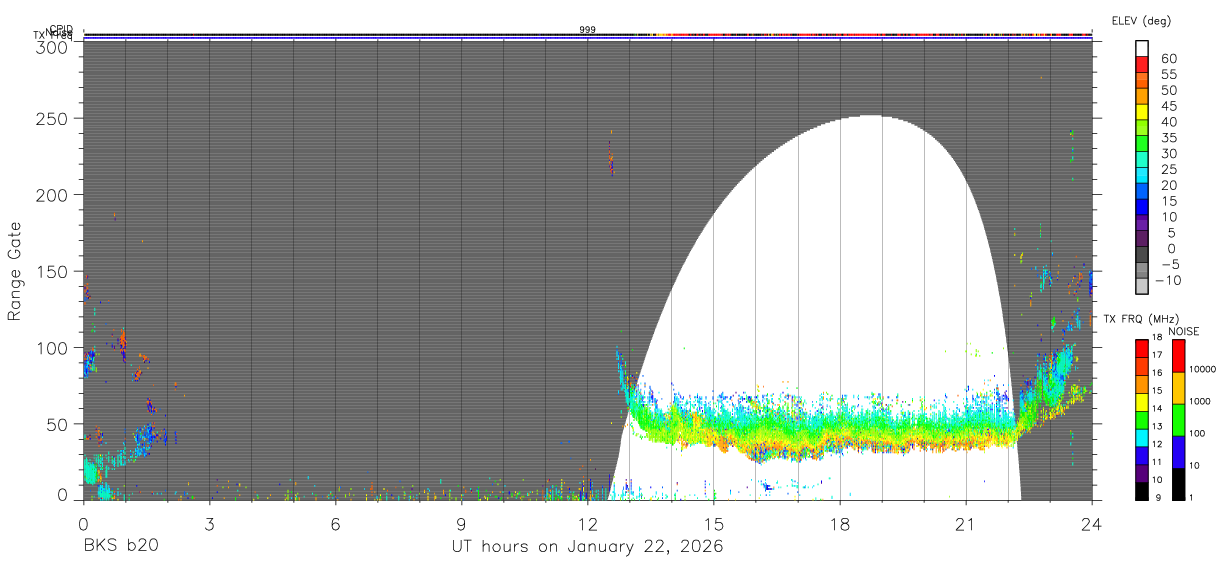Click the red top segment of TX FRQ colorbar
This screenshot has width=1228, height=567.
click(x=1142, y=348)
